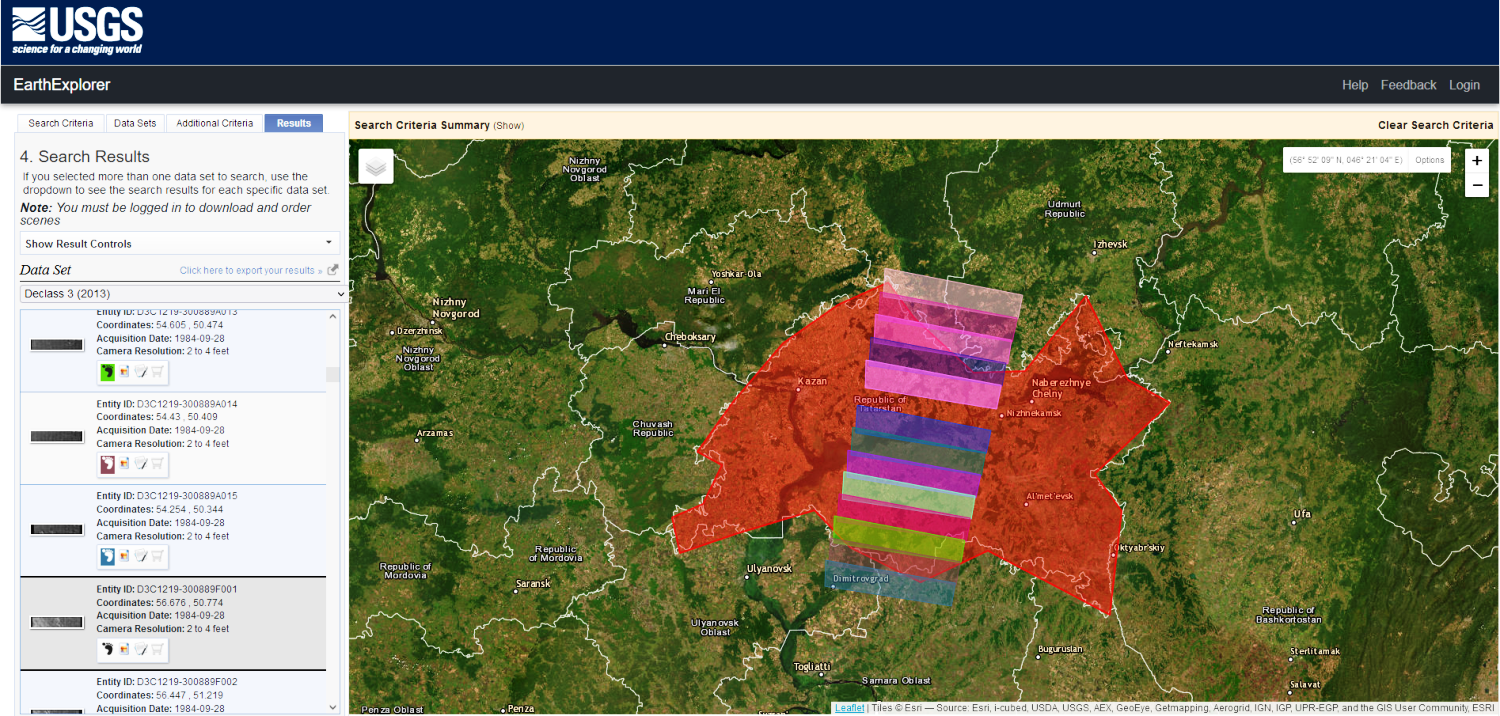The width and height of the screenshot is (1500, 716).
Task: Click the map coordinate Options button
Action: [x=1429, y=160]
